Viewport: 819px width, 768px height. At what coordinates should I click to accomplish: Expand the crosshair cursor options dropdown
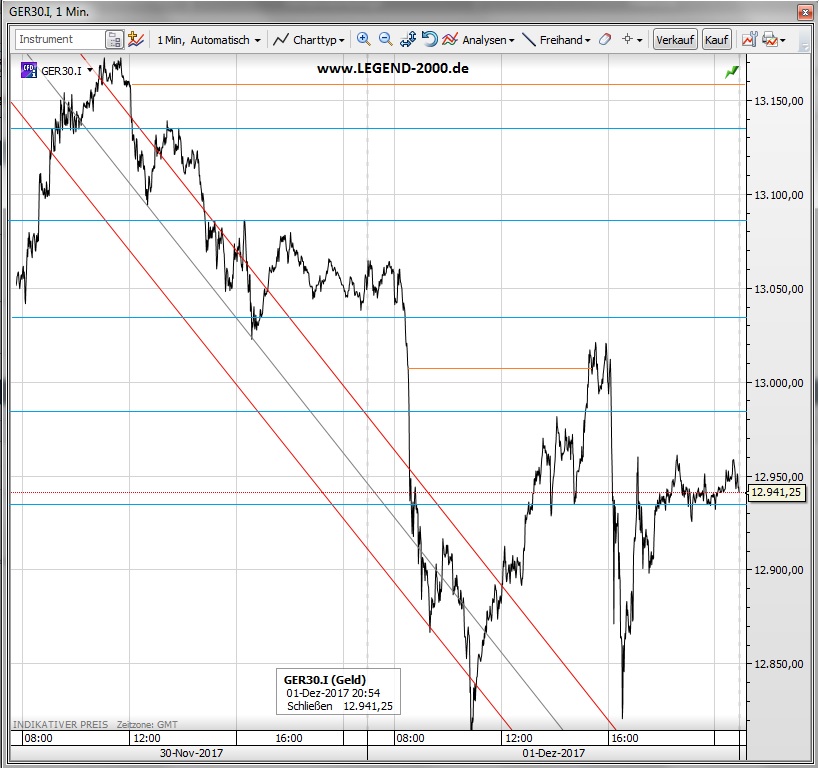pyautogui.click(x=632, y=40)
